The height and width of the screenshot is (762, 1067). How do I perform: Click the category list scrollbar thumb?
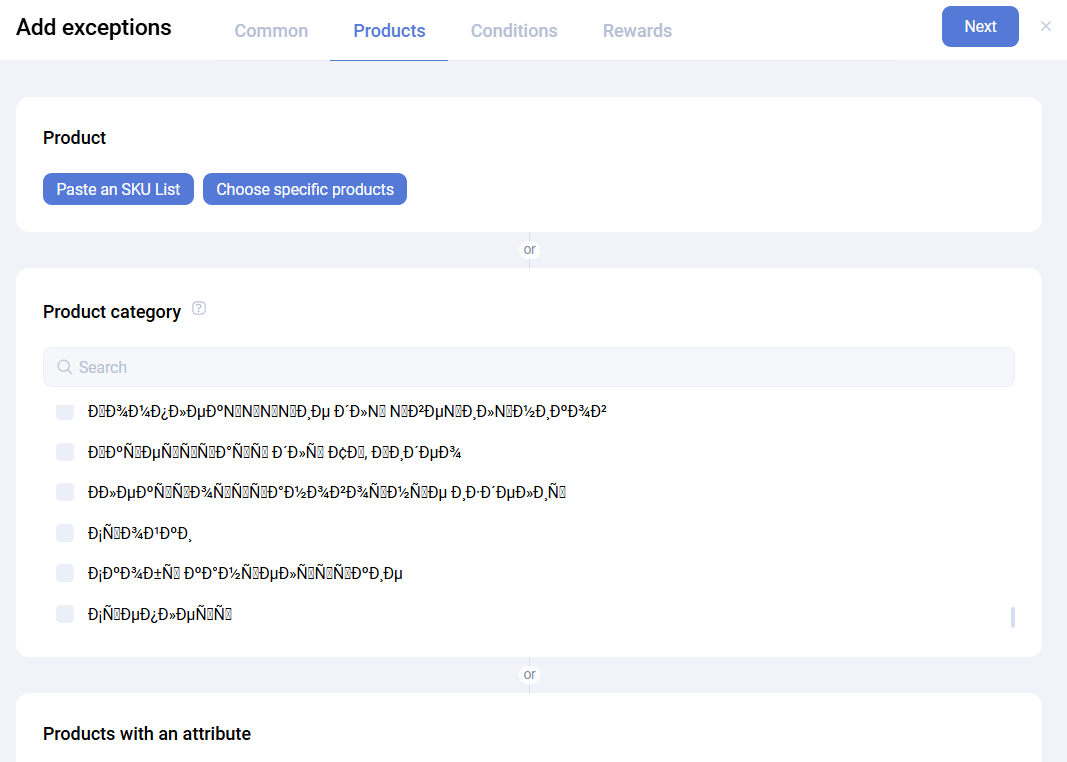[1013, 617]
